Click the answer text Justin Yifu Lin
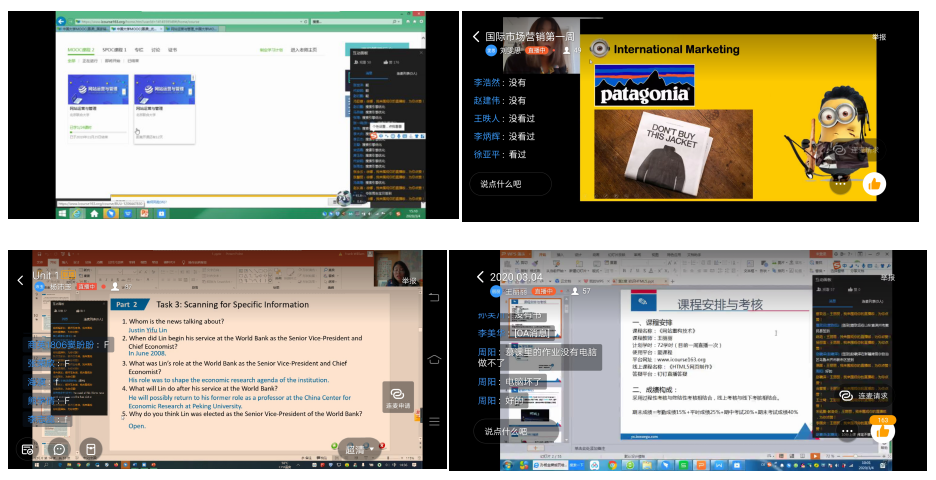Screen dimensions: 936x480 tap(147, 330)
